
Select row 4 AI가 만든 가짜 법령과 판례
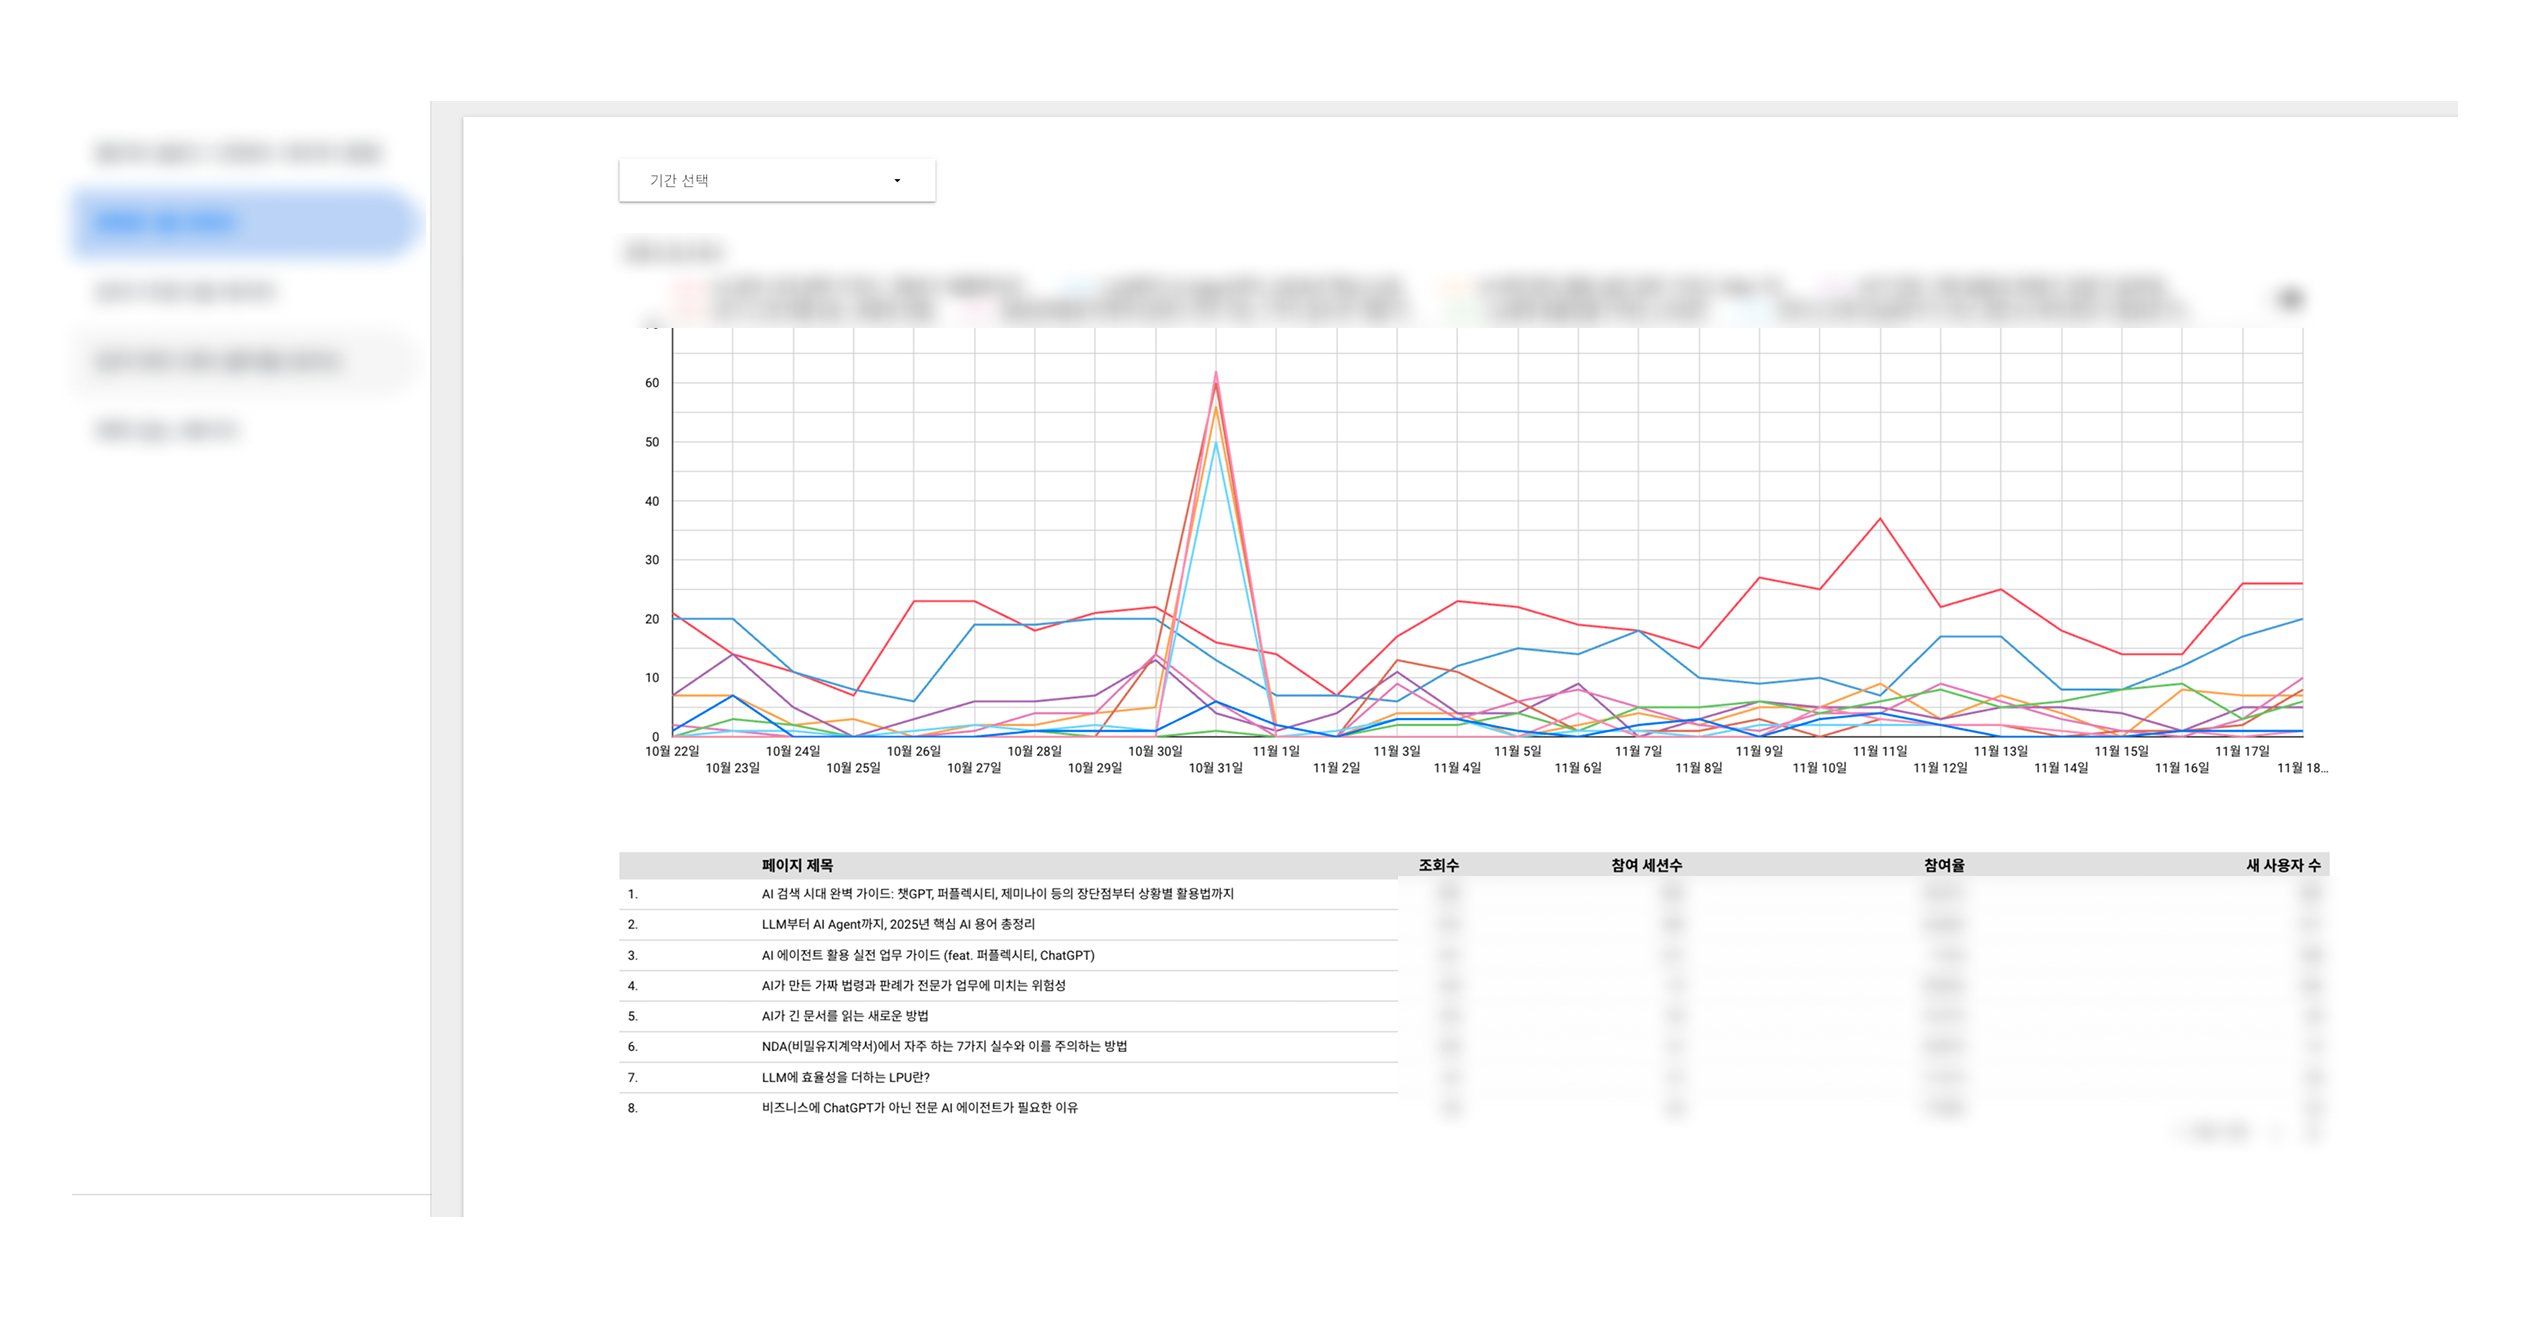[x=913, y=985]
